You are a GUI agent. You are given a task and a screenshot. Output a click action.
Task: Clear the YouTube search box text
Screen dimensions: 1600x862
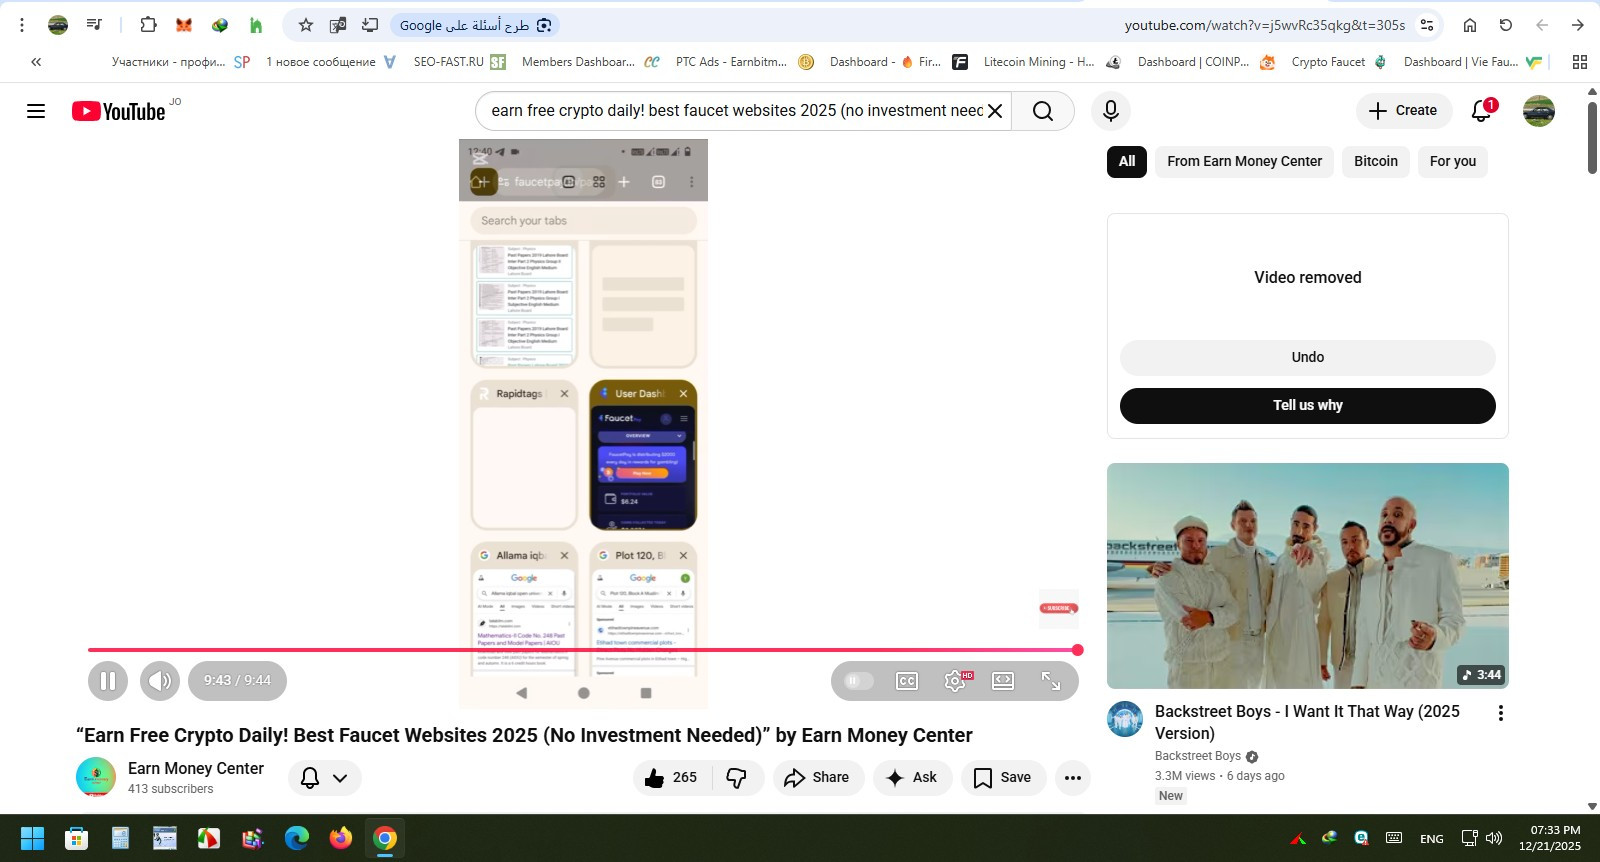coord(995,111)
